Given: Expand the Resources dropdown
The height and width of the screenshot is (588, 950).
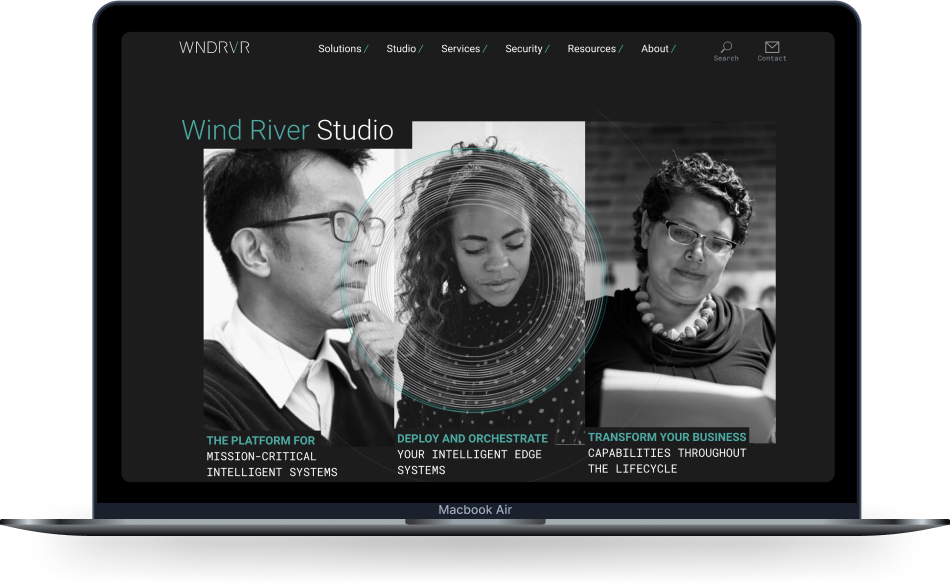Looking at the screenshot, I should point(593,48).
